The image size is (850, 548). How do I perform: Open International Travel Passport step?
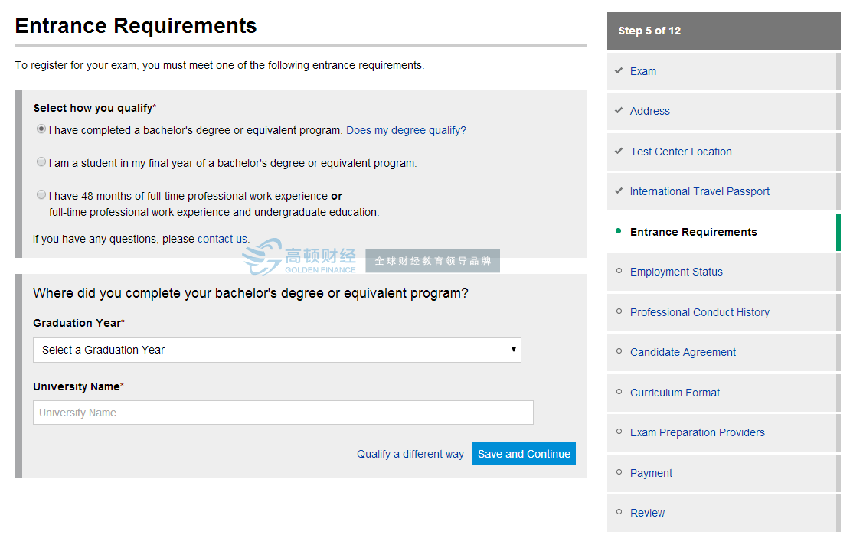[699, 191]
